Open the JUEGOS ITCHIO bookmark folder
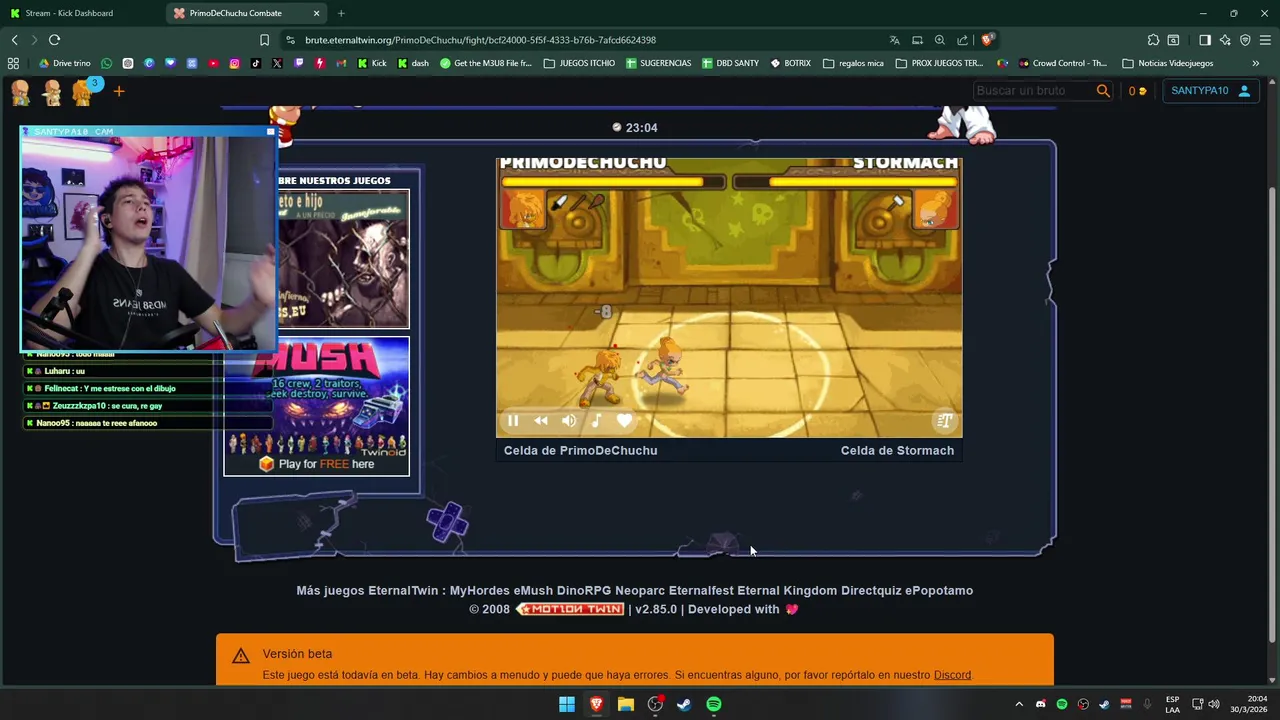1280x720 pixels. (580, 63)
